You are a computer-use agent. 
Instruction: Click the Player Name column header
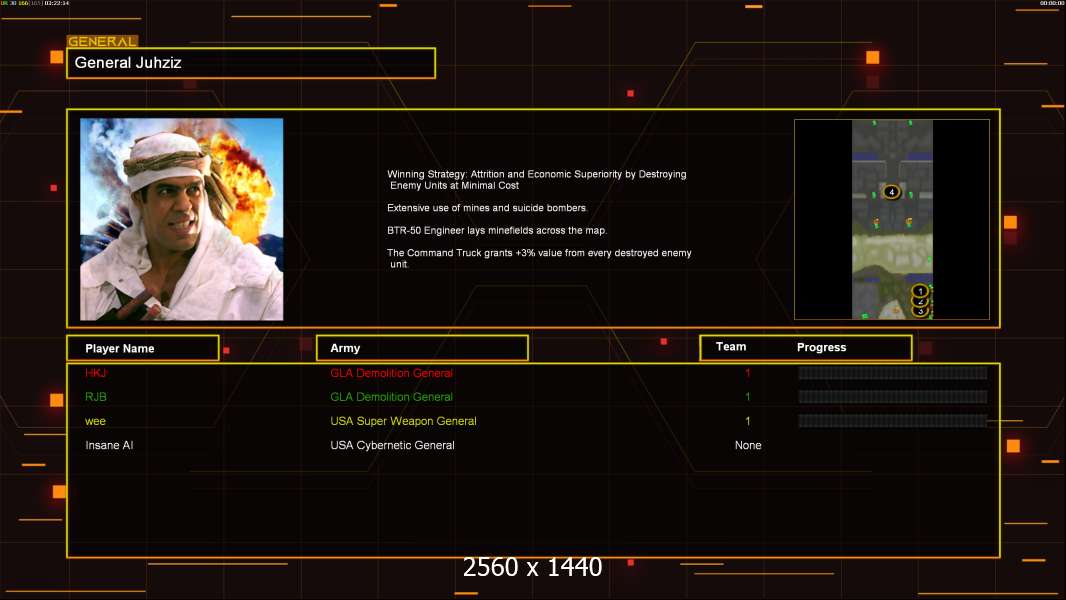[143, 348]
